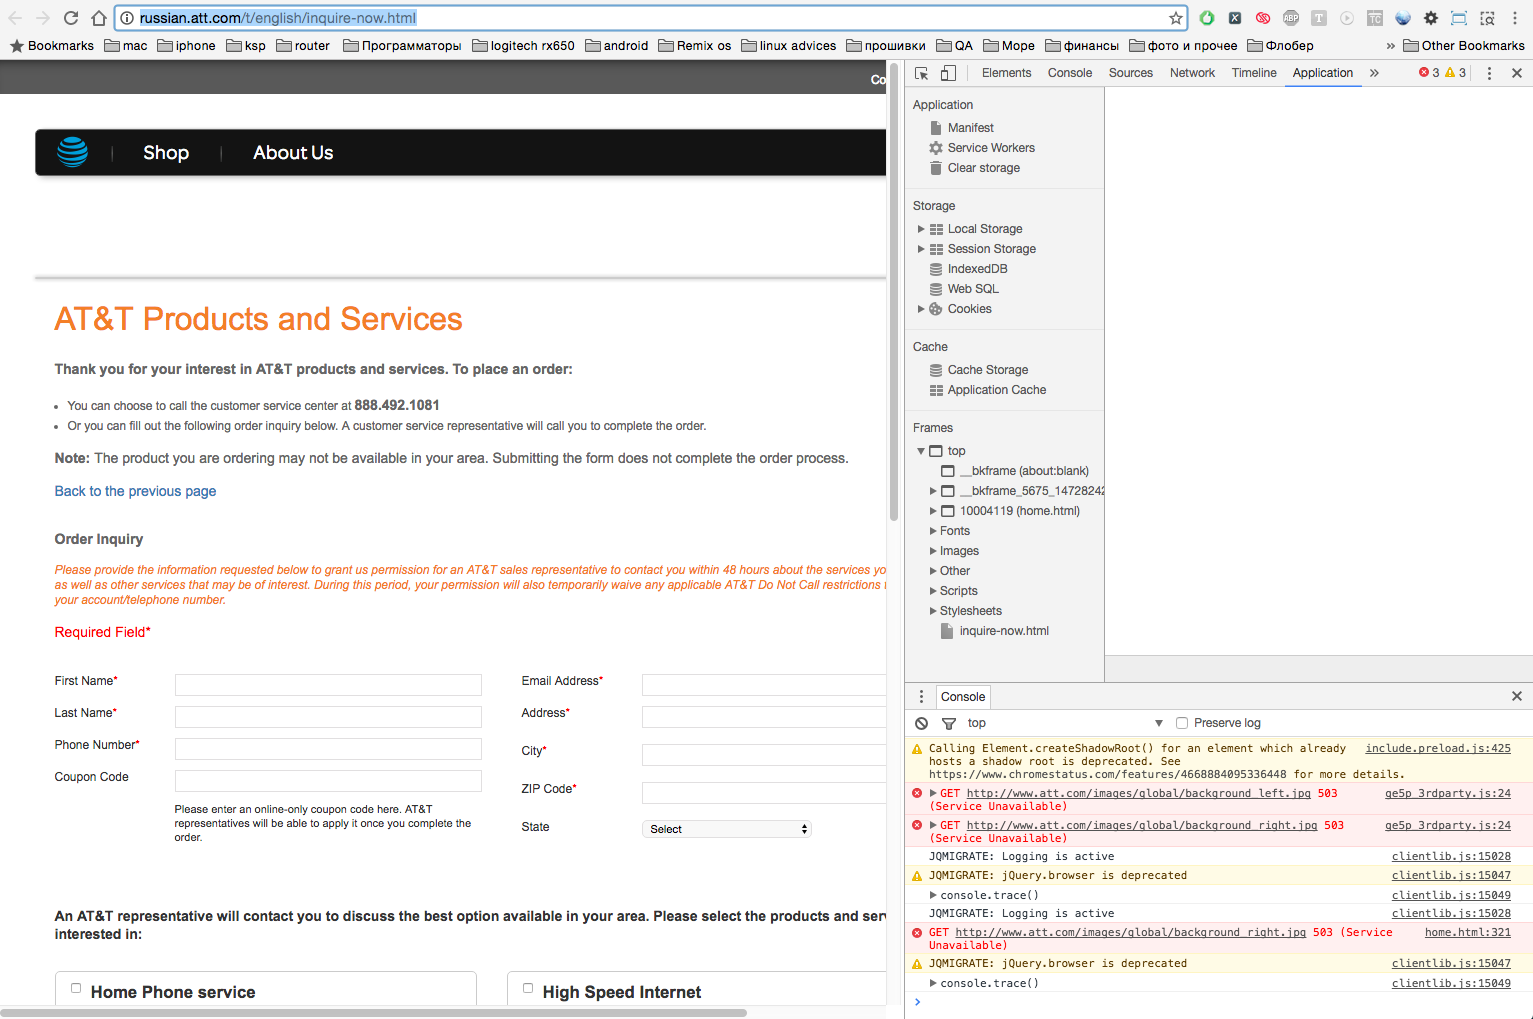1533x1019 pixels.
Task: Switch to the Elements tab
Action: pos(1006,73)
